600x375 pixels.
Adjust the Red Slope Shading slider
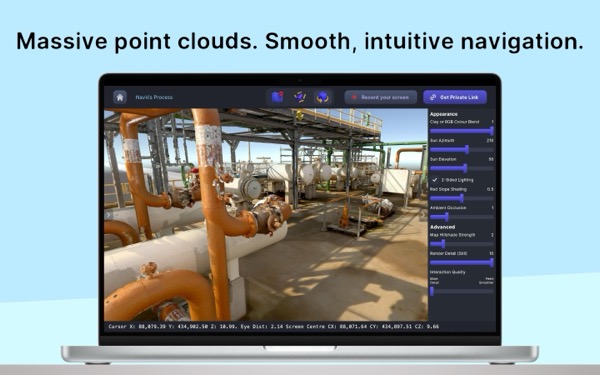461,198
